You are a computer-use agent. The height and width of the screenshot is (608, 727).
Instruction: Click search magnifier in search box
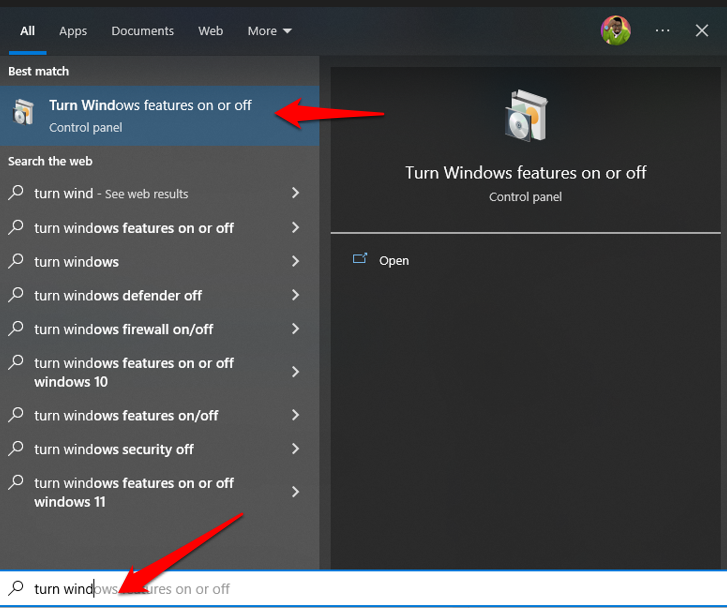16,588
